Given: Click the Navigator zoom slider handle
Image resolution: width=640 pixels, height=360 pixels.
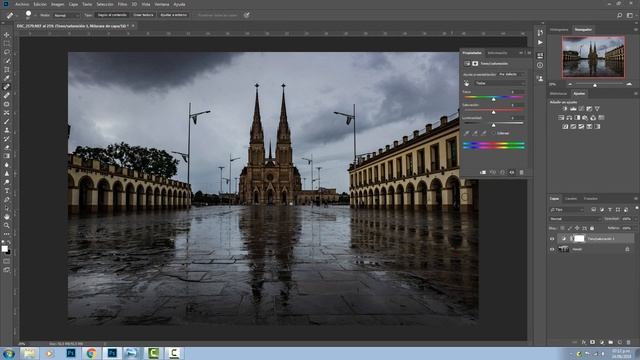Looking at the screenshot, I should 595,85.
